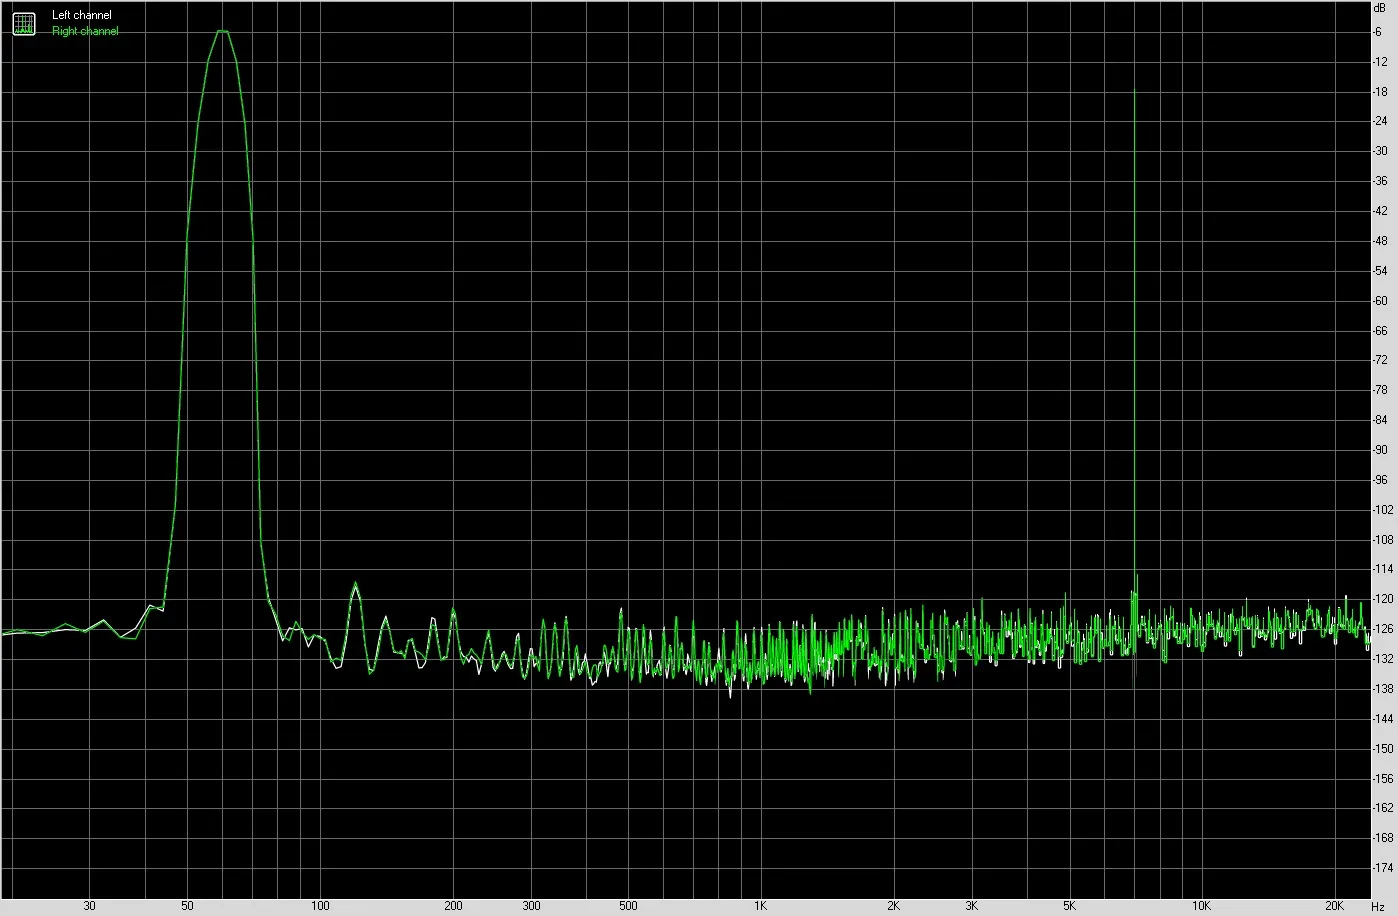Viewport: 1398px width, 916px height.
Task: Click the 100 frequency axis label
Action: coord(320,906)
